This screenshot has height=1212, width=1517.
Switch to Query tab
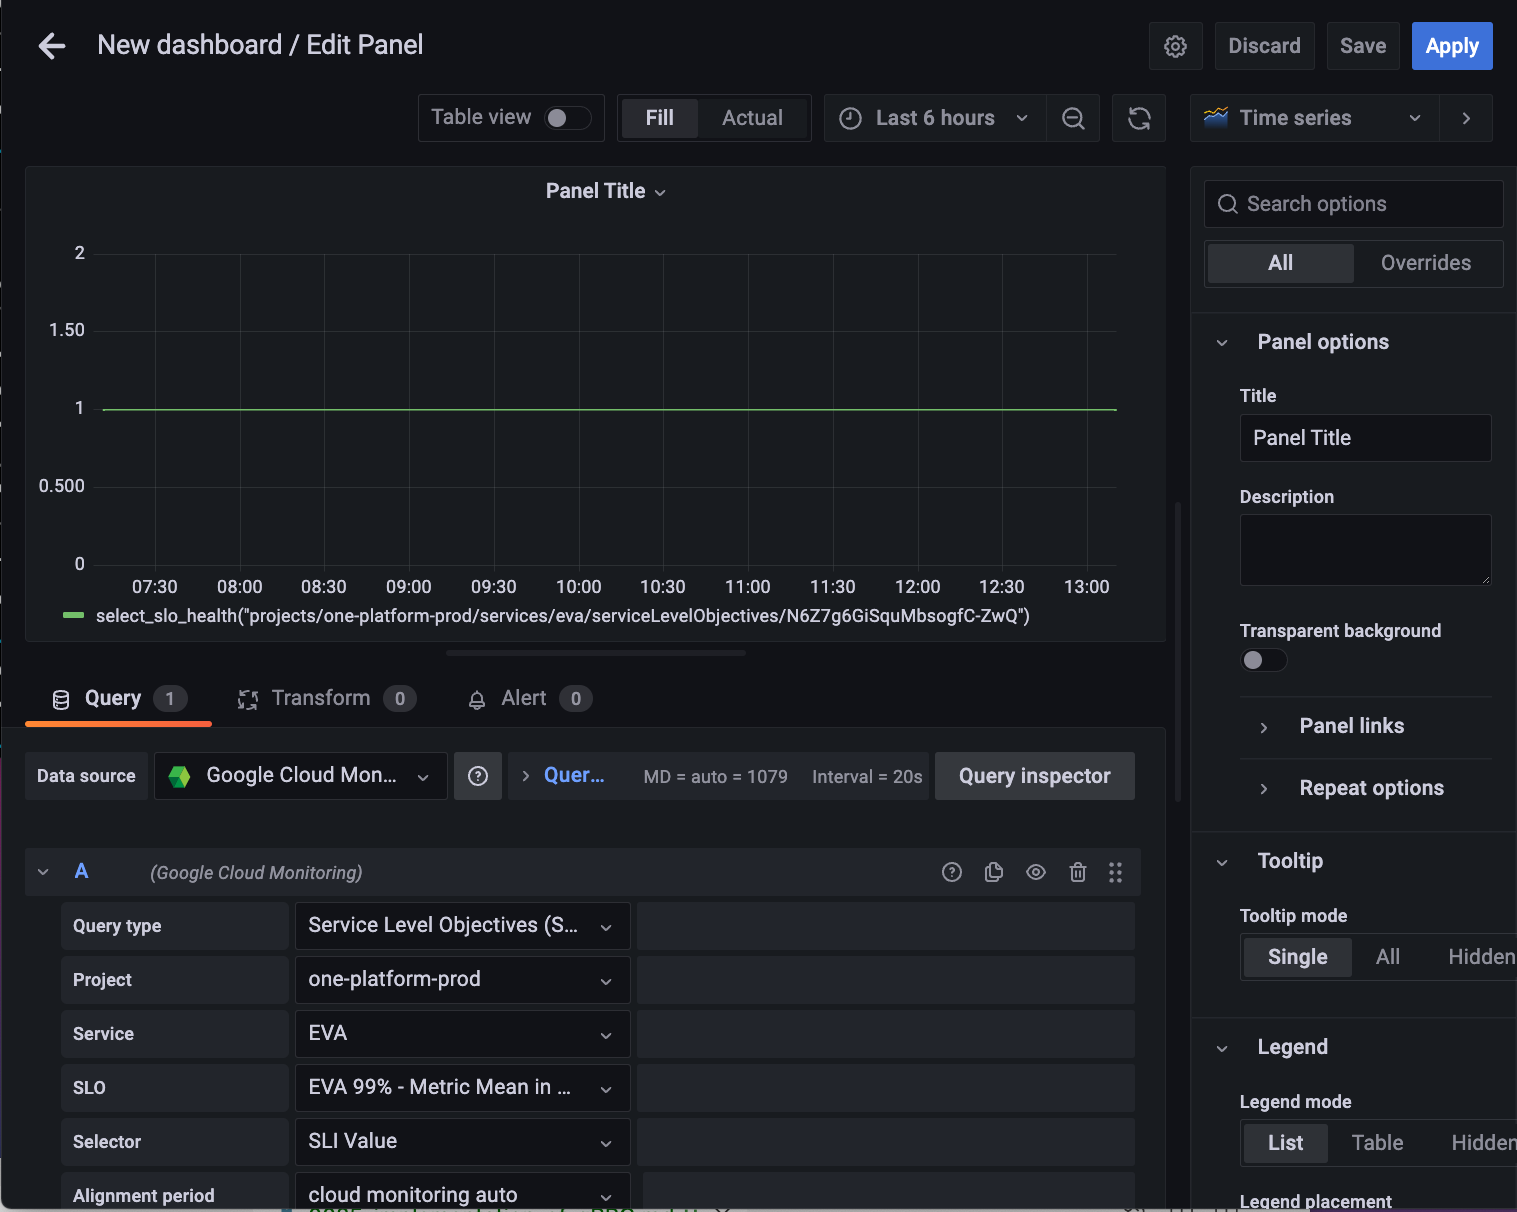118,699
